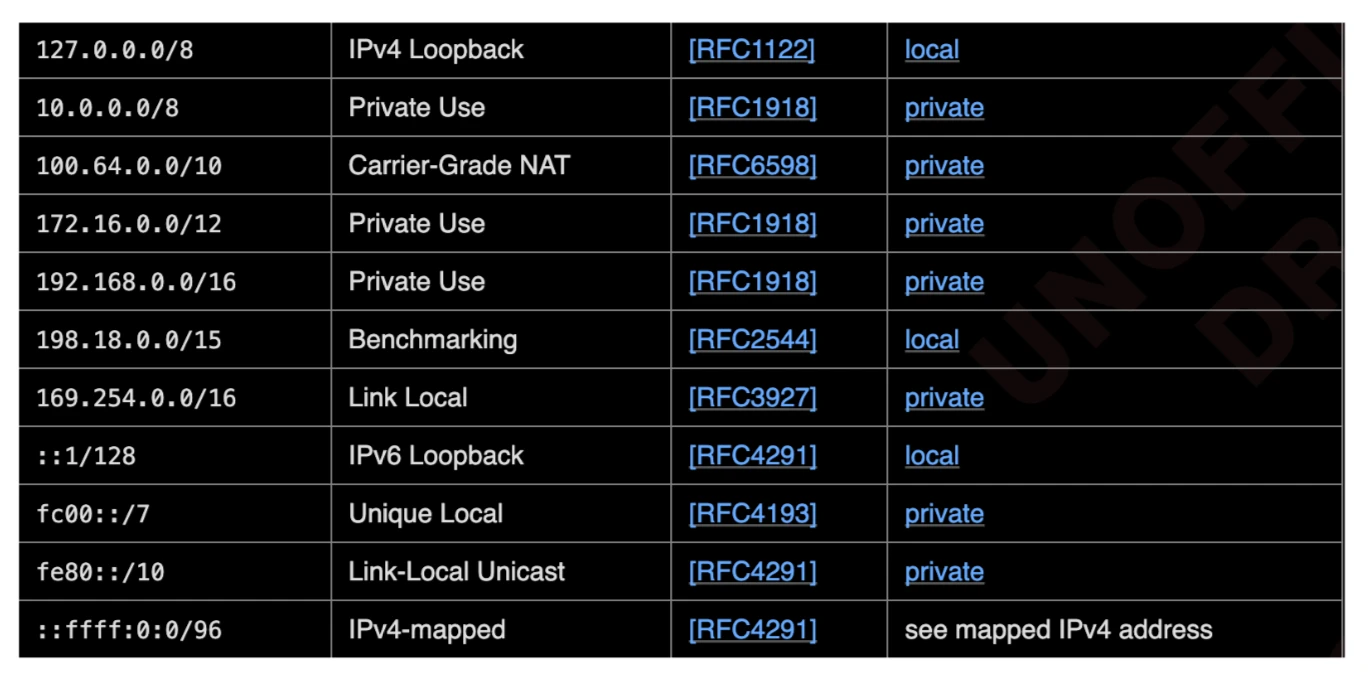Open RFC4291 link in the IPv4-mapped row
1368x678 pixels.
click(752, 630)
